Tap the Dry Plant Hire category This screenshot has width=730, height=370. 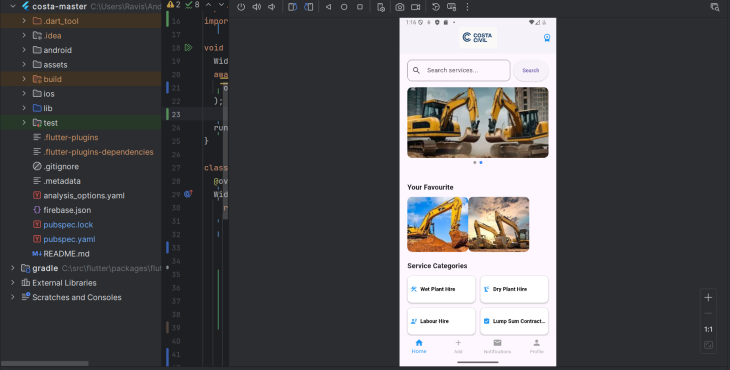(514, 289)
